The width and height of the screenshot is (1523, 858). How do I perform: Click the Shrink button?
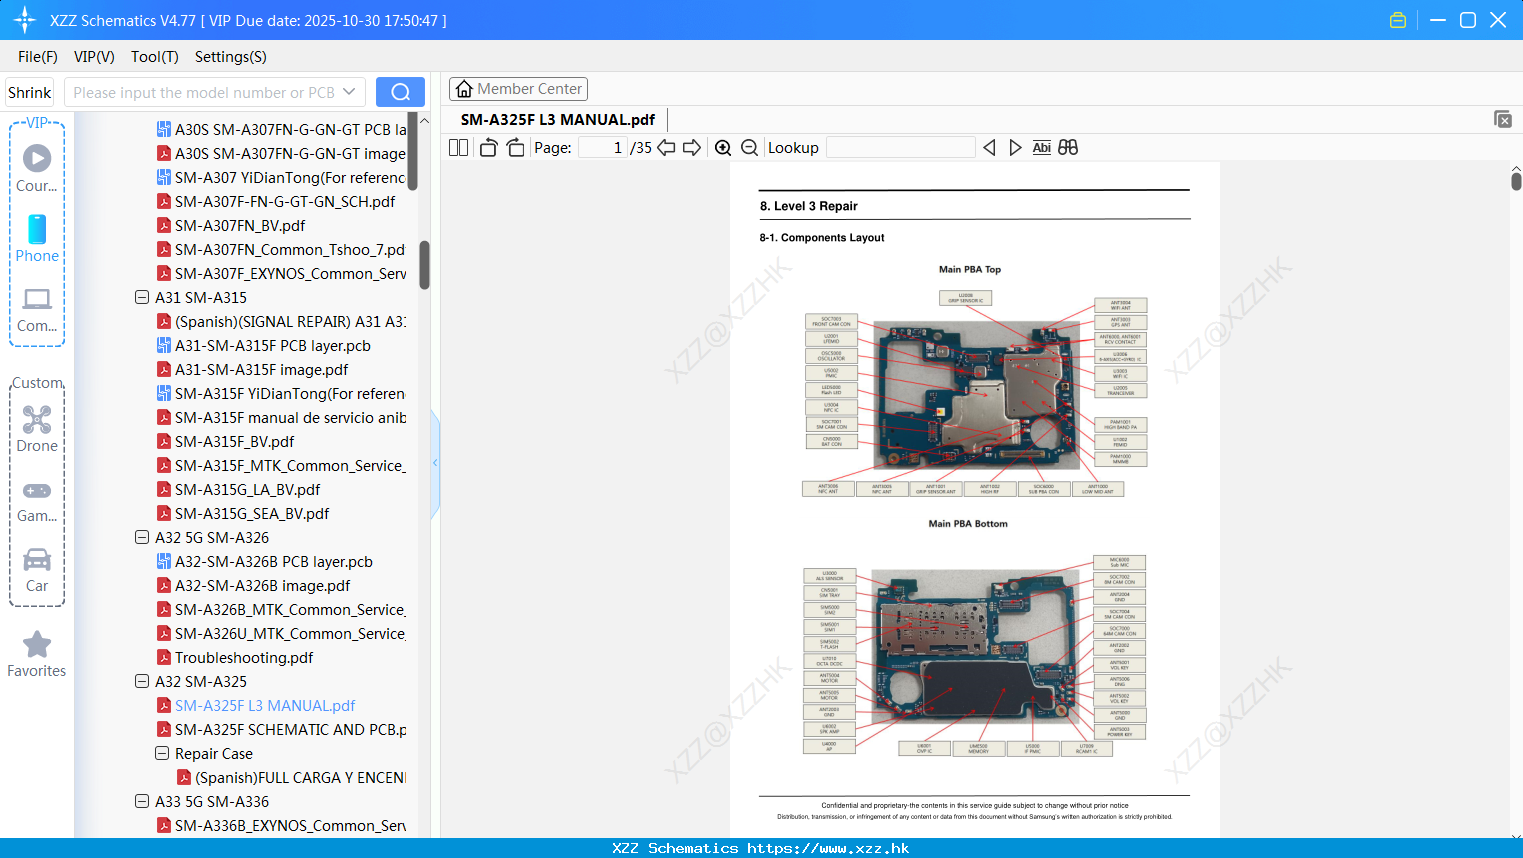29,92
